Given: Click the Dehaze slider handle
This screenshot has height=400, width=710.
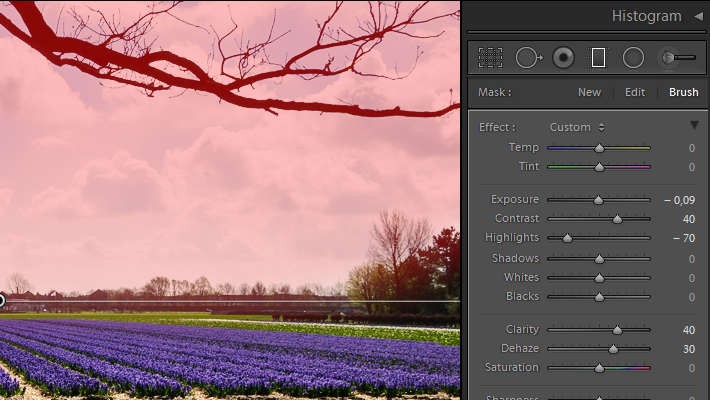Looking at the screenshot, I should (613, 349).
